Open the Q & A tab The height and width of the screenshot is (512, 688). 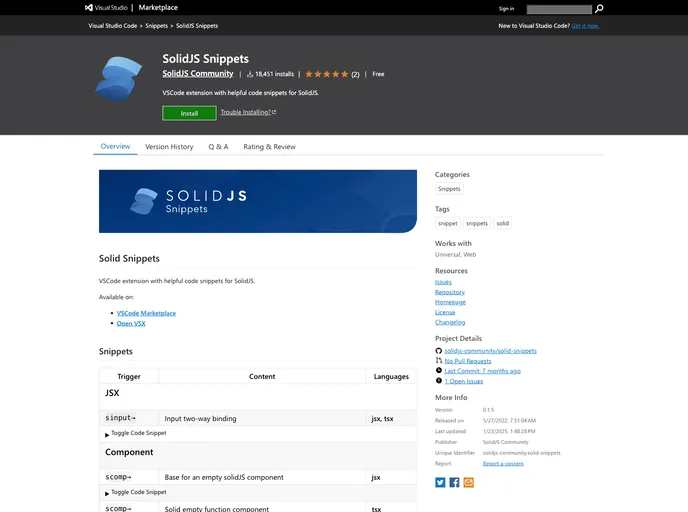(x=218, y=147)
